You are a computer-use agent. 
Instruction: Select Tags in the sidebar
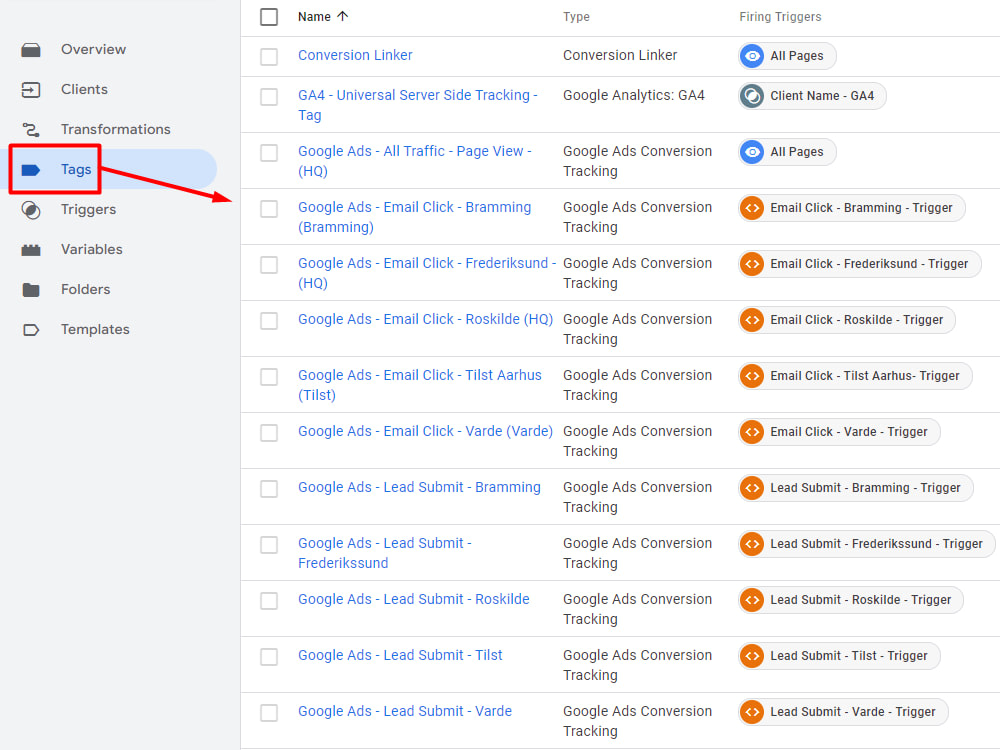(76, 170)
